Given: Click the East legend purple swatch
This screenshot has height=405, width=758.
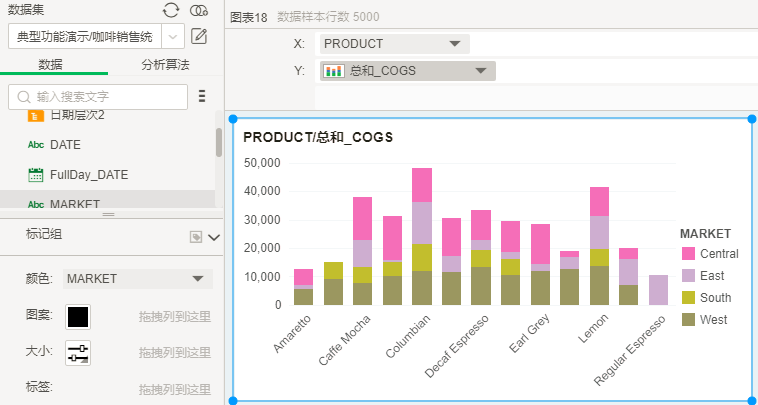Looking at the screenshot, I should tap(688, 276).
